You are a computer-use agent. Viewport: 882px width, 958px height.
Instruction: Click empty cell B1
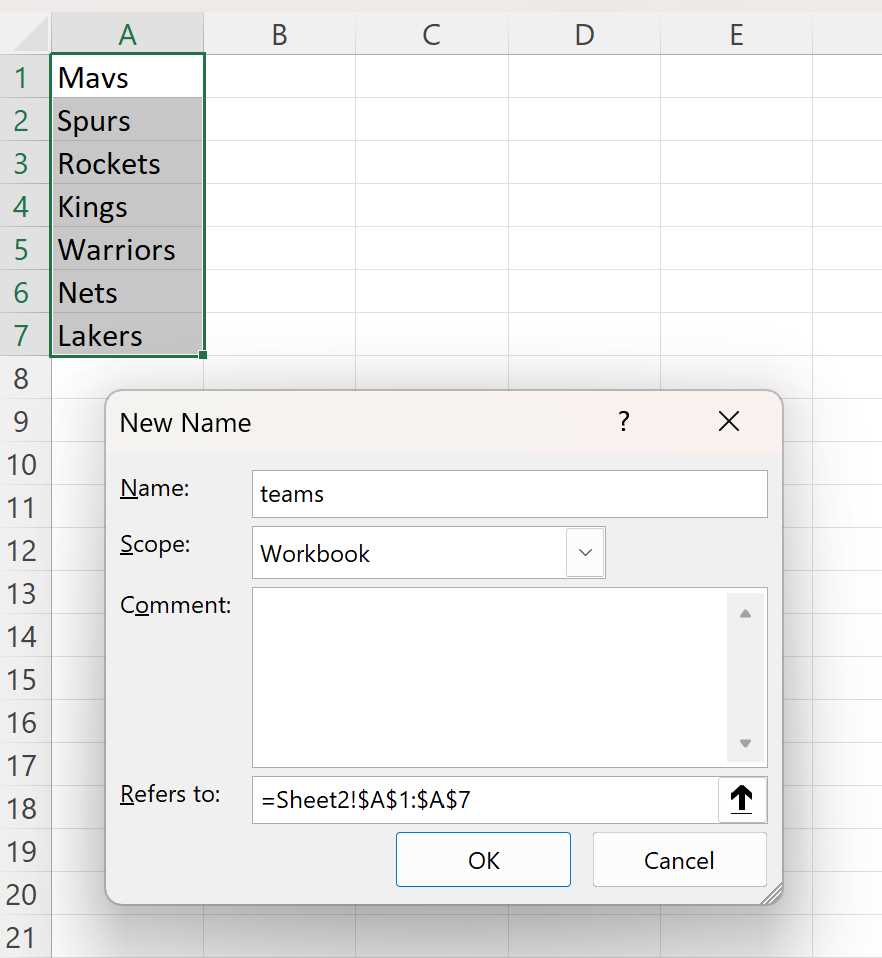[x=279, y=76]
